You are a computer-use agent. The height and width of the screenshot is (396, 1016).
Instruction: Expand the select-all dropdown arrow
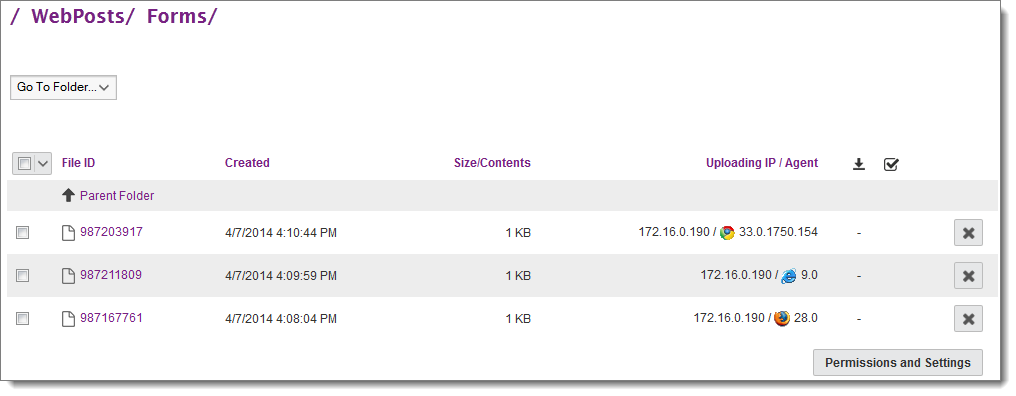tap(43, 164)
